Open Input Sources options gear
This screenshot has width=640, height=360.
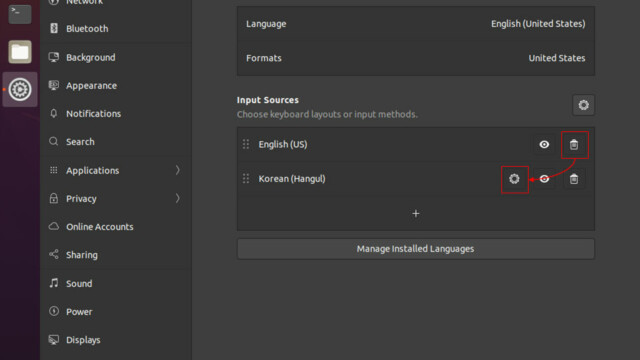click(583, 105)
